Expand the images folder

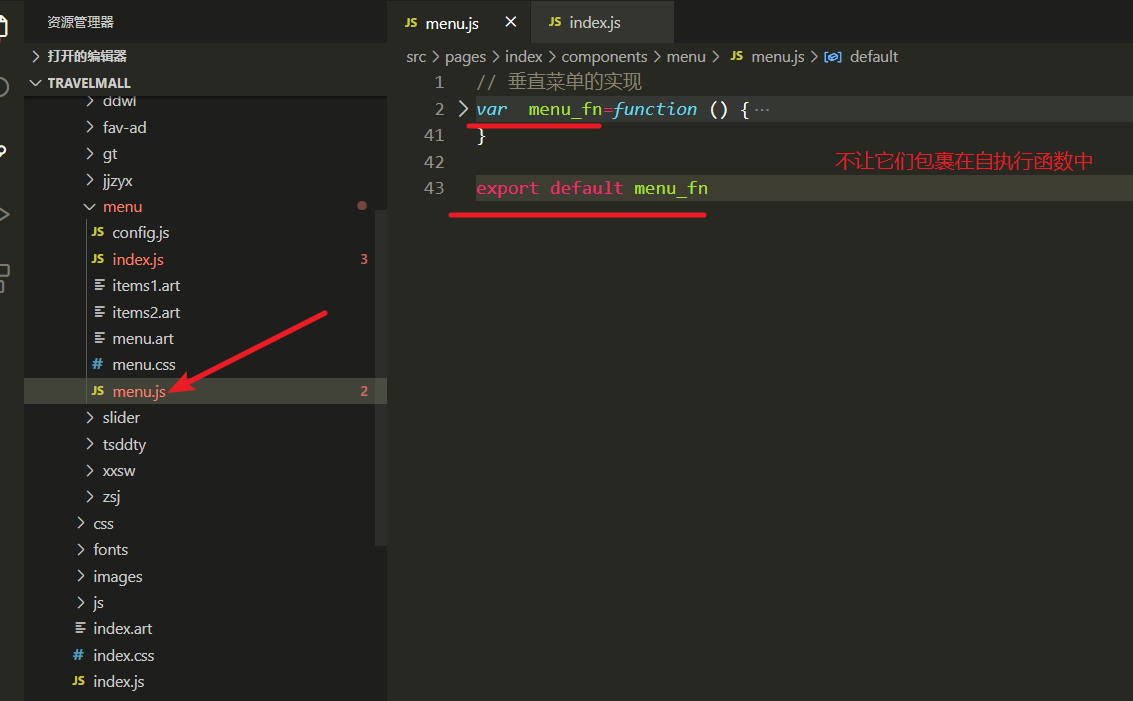point(80,576)
